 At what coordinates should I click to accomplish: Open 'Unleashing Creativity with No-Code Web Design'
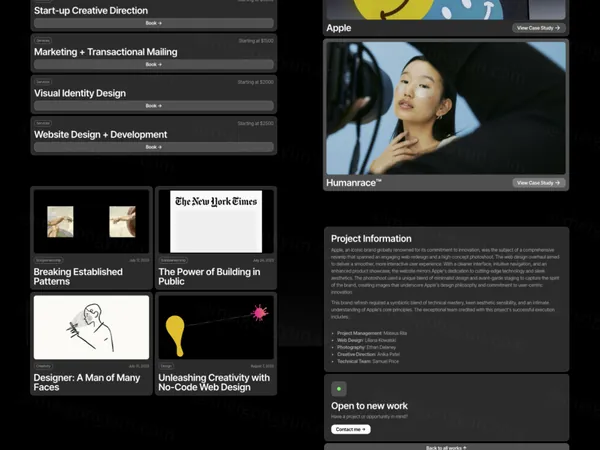click(x=214, y=382)
